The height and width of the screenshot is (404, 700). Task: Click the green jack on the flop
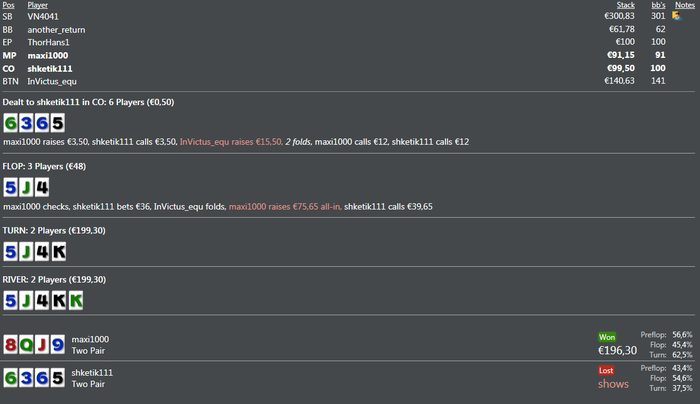click(26, 186)
